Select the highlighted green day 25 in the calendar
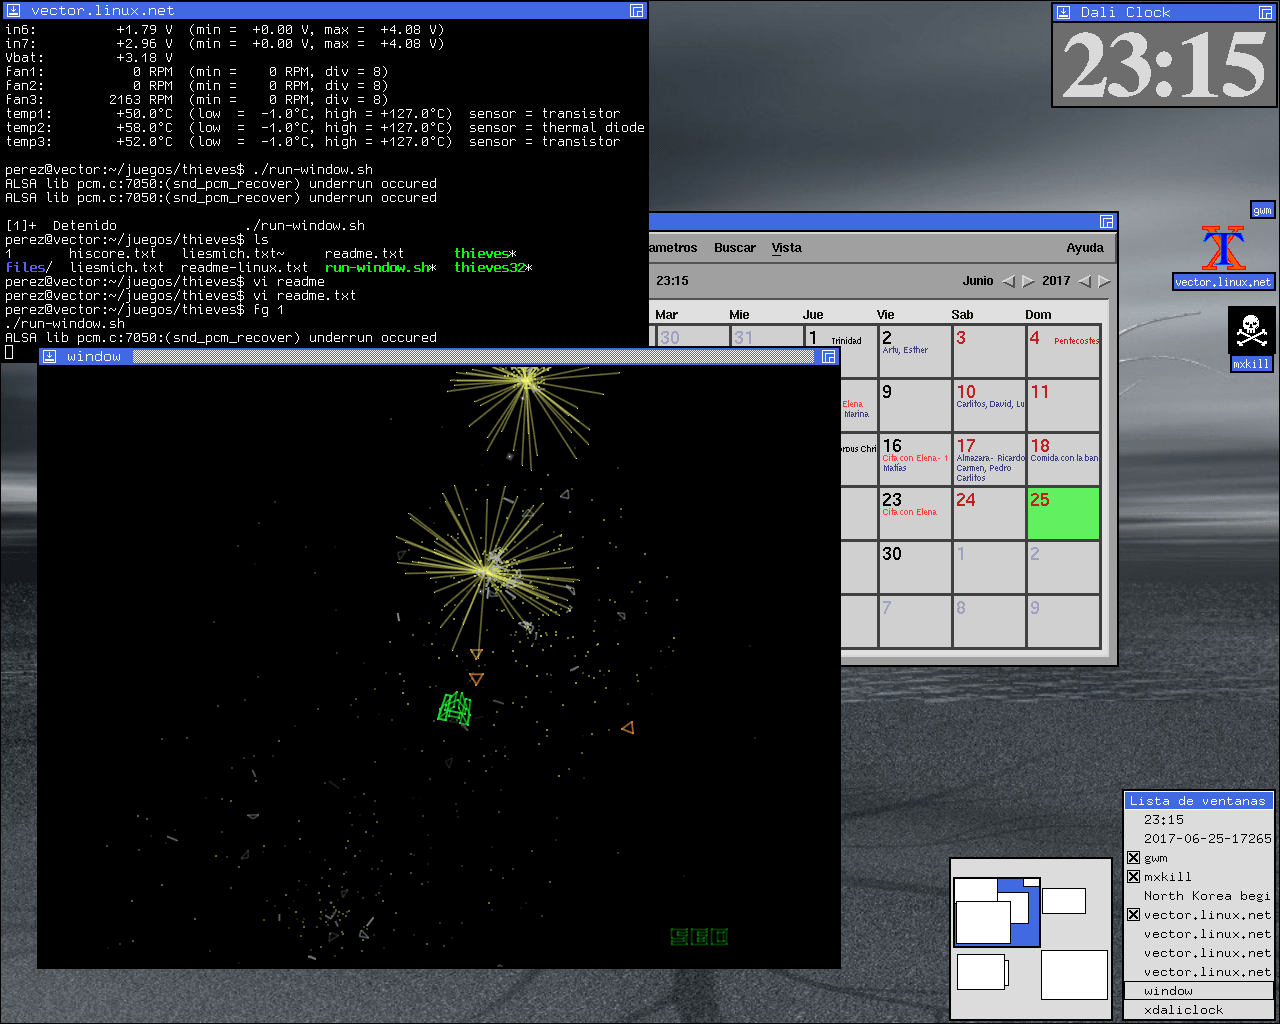This screenshot has height=1024, width=1280. [x=1063, y=514]
